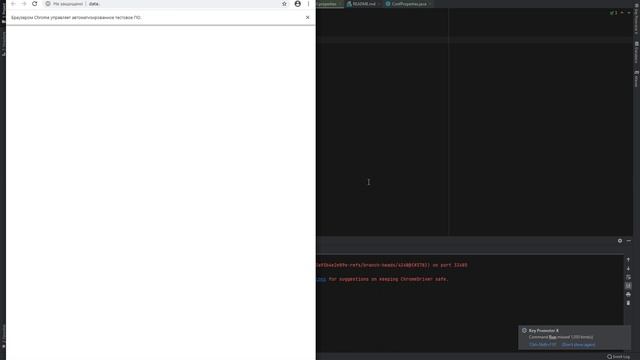Screen dimensions: 640x360
Task: Open the link in ChromeDriver safety message
Action: click(x=321, y=279)
